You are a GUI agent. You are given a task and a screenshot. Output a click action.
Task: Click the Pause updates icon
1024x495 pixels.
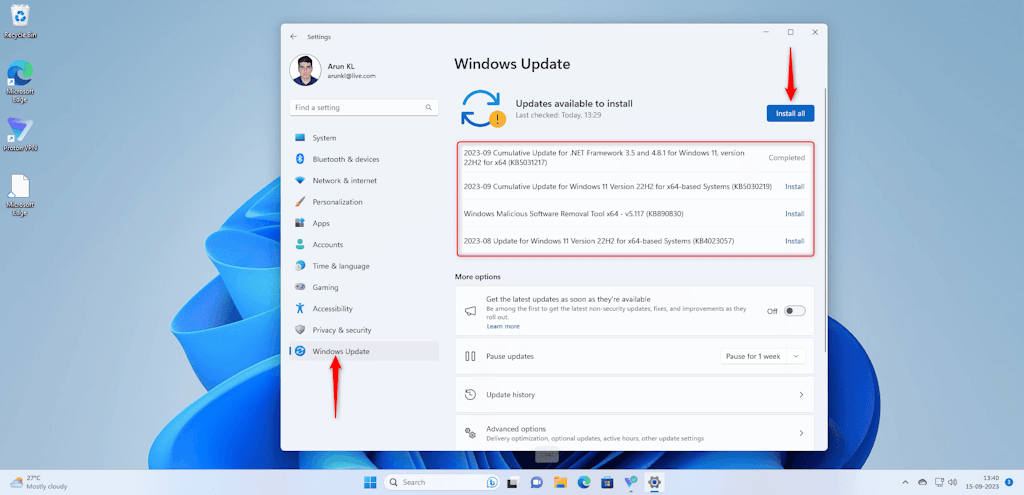pos(470,357)
